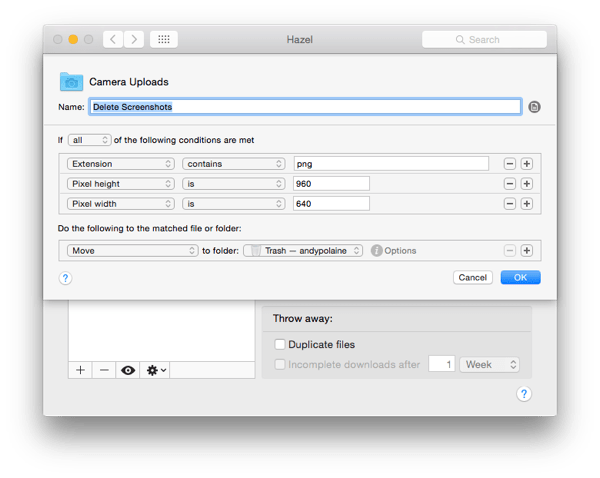Show all preferences grid icon
This screenshot has width=600, height=478.
tap(164, 39)
